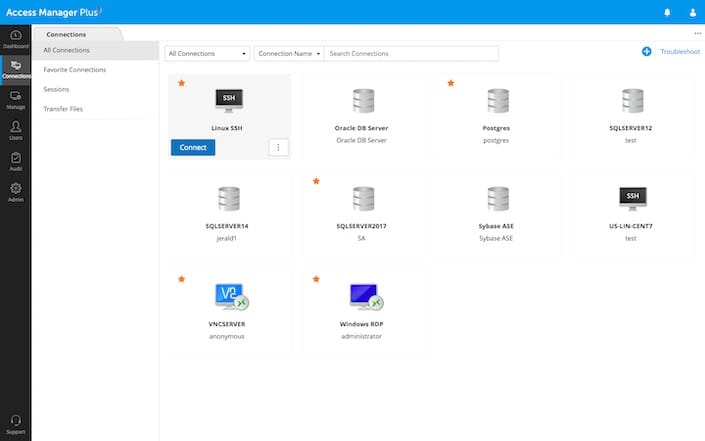The width and height of the screenshot is (705, 441).
Task: Click the Support headset icon
Action: click(15, 424)
